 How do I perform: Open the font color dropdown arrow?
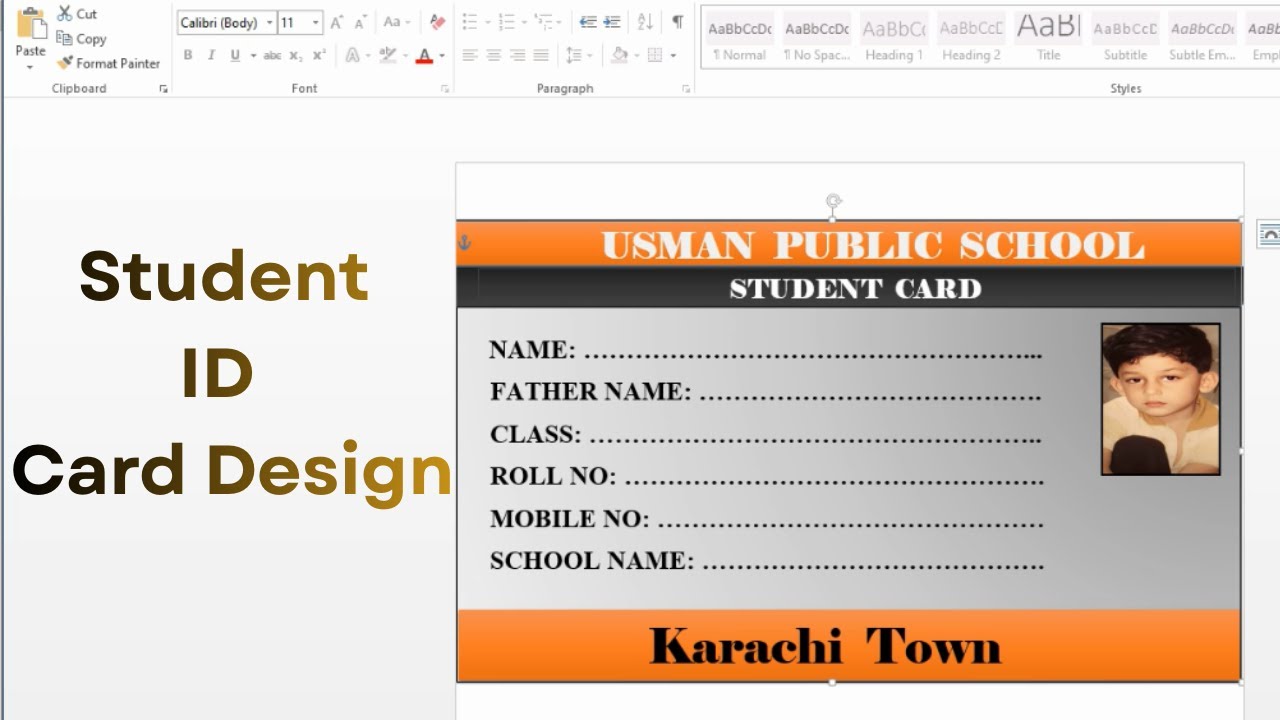(x=442, y=56)
